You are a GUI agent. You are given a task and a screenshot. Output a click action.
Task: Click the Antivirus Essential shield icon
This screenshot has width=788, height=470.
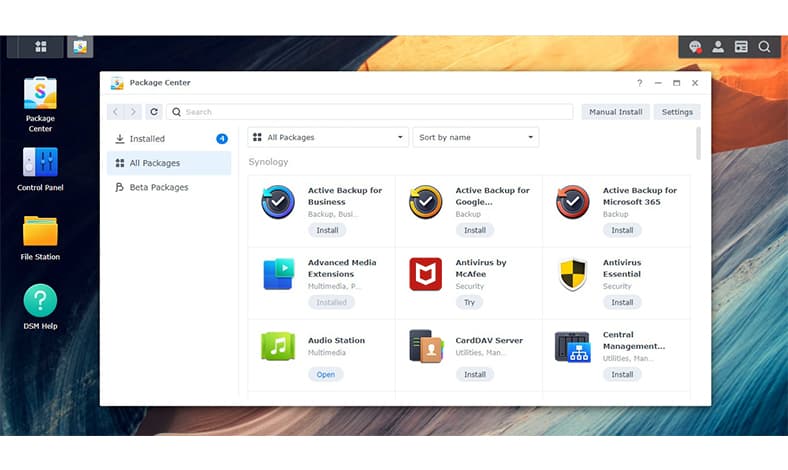click(573, 274)
